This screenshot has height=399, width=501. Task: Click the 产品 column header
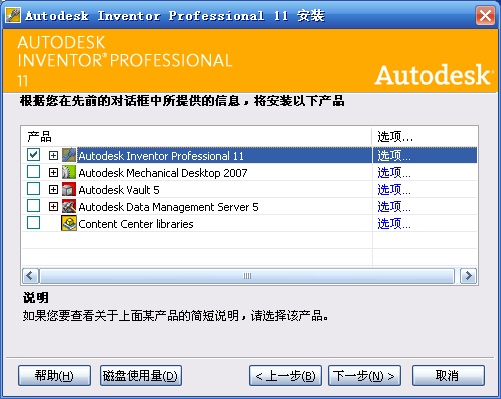tap(196, 136)
